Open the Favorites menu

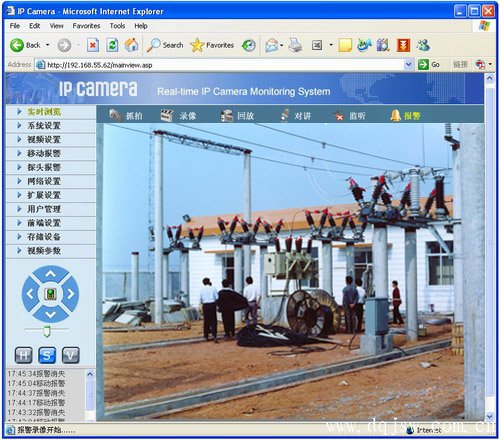(86, 26)
